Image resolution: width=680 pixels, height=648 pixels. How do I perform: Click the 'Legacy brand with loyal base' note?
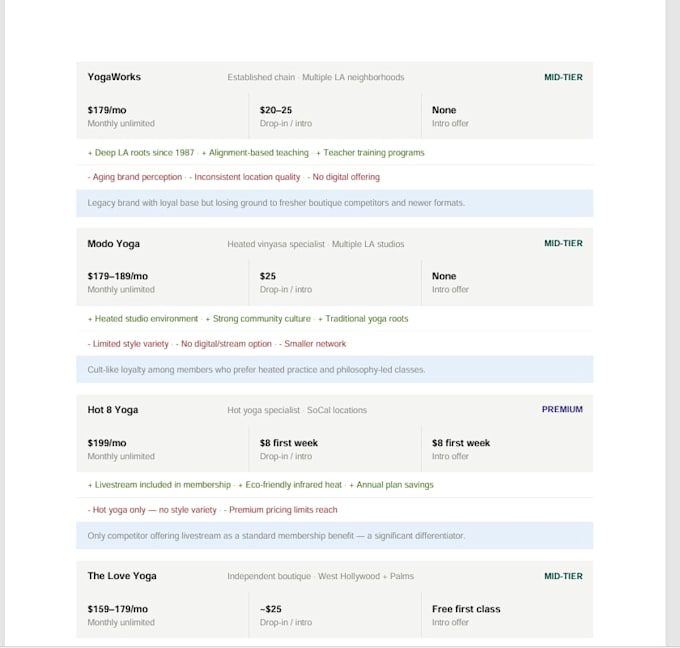335,203
